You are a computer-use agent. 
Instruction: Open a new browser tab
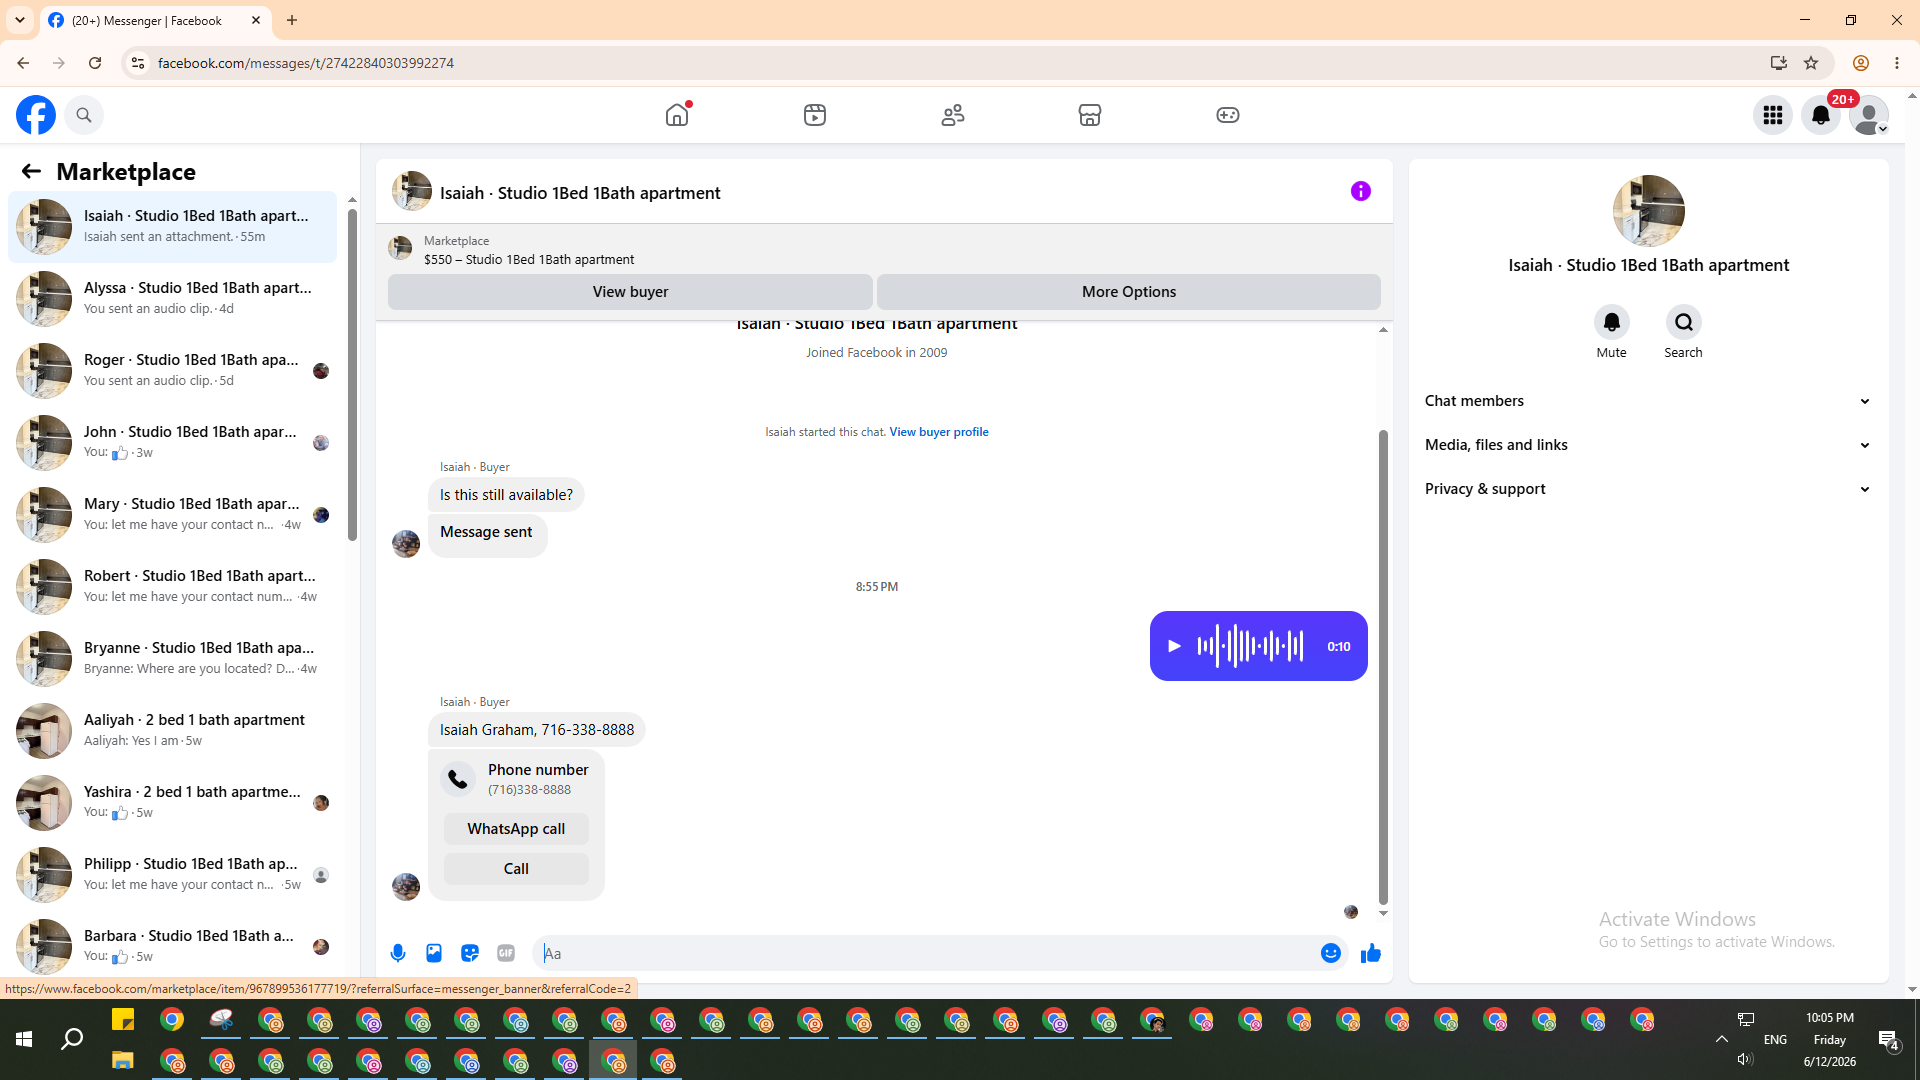pyautogui.click(x=292, y=20)
